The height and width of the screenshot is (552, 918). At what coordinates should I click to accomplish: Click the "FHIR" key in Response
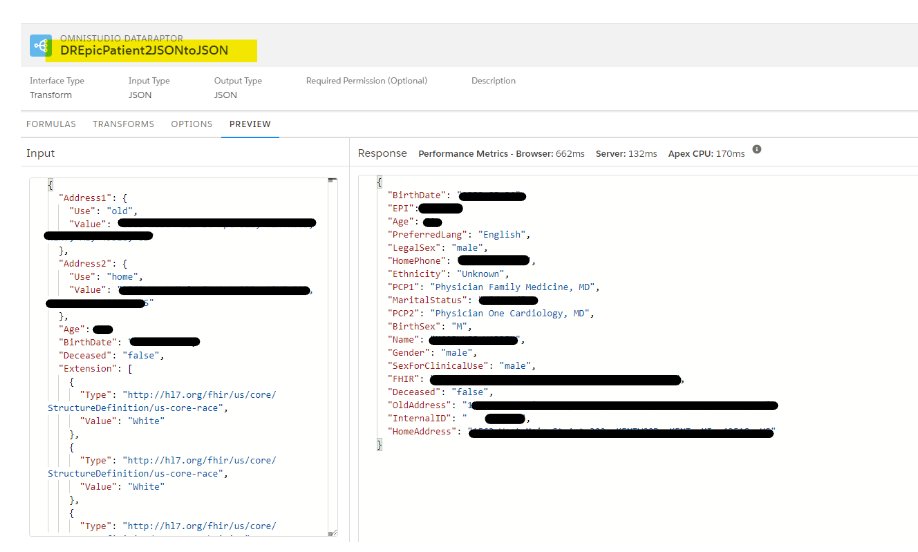(x=403, y=379)
